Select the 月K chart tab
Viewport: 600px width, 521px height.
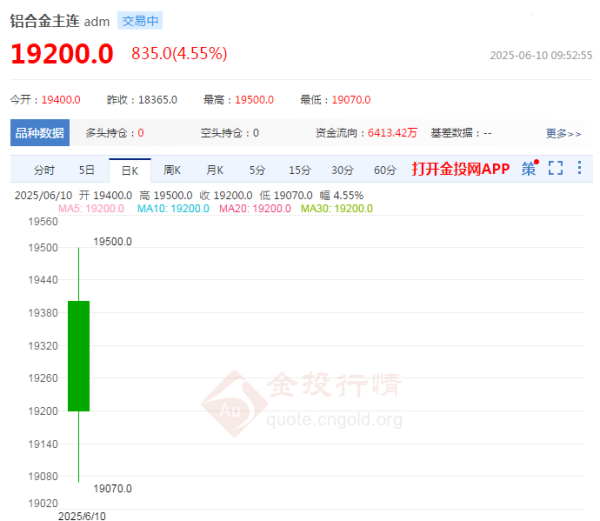[215, 170]
